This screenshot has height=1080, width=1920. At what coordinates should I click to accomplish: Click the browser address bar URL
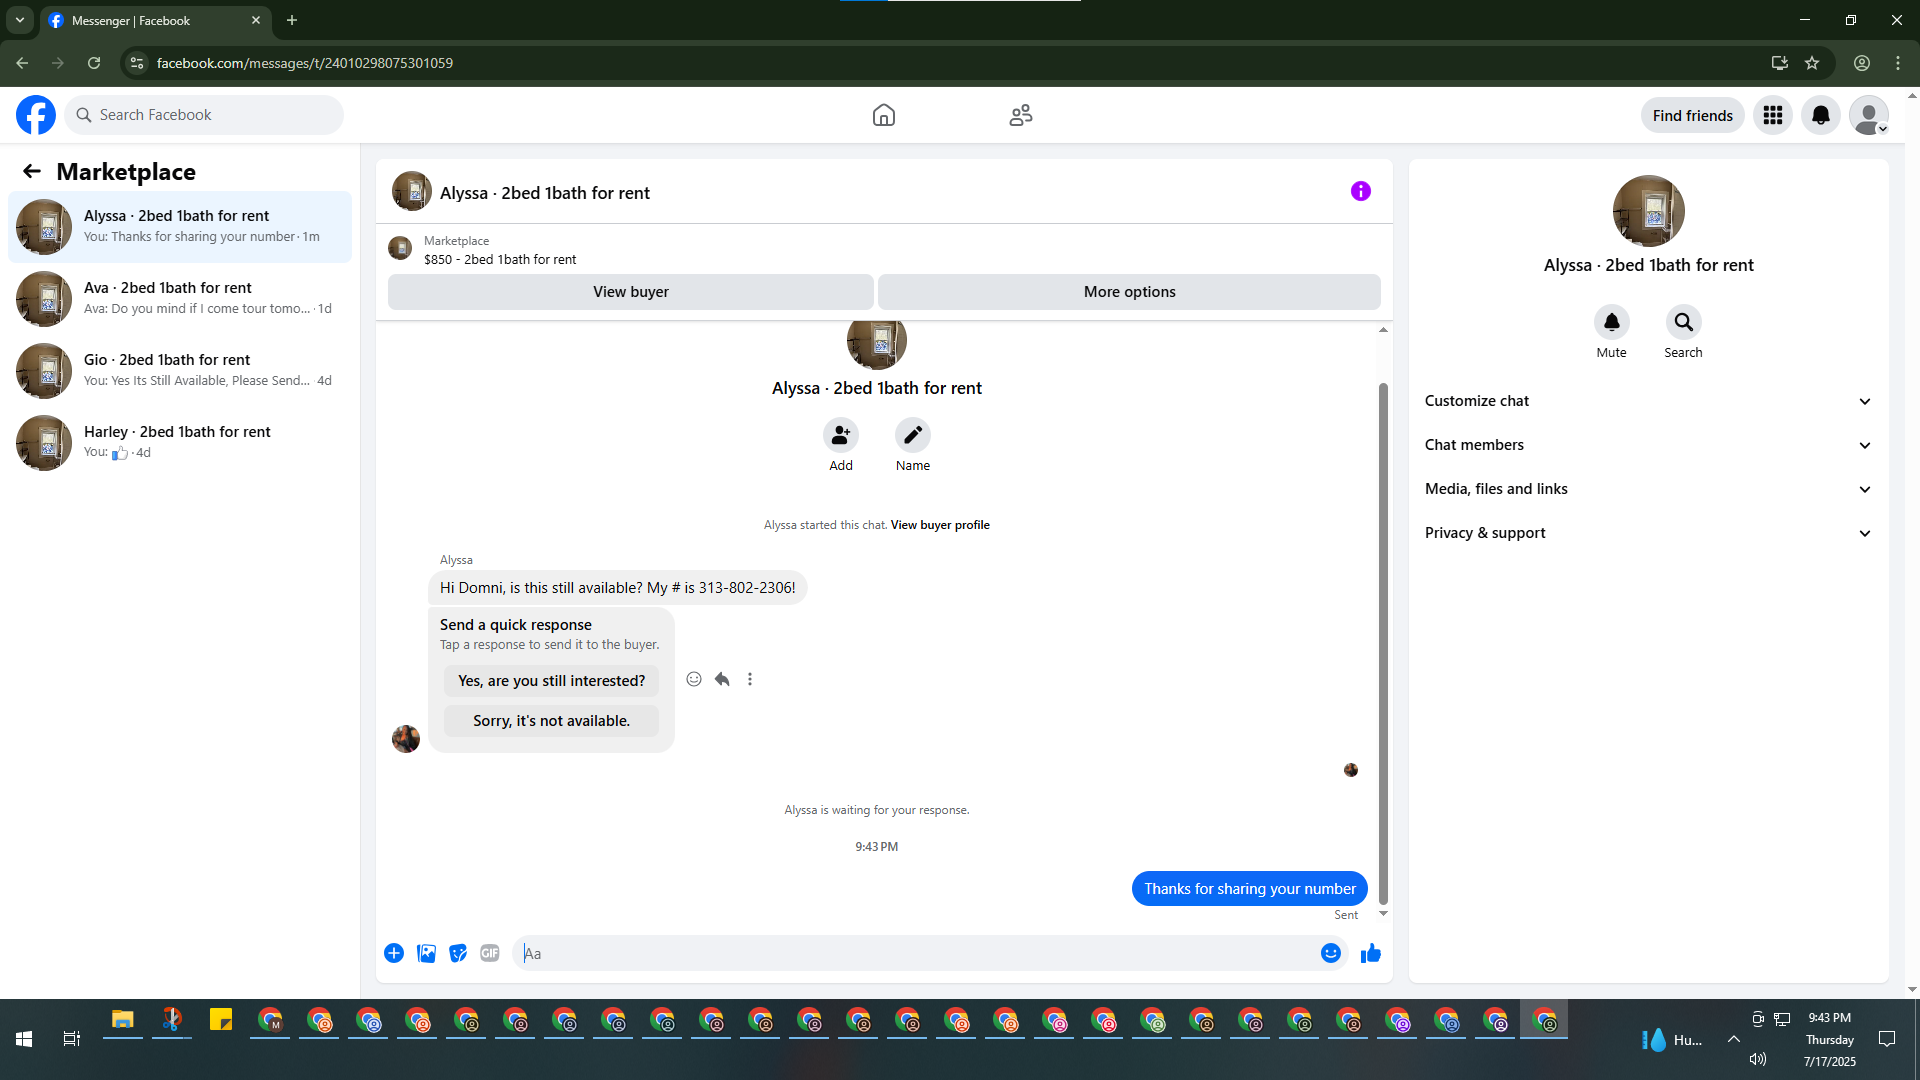pos(305,63)
